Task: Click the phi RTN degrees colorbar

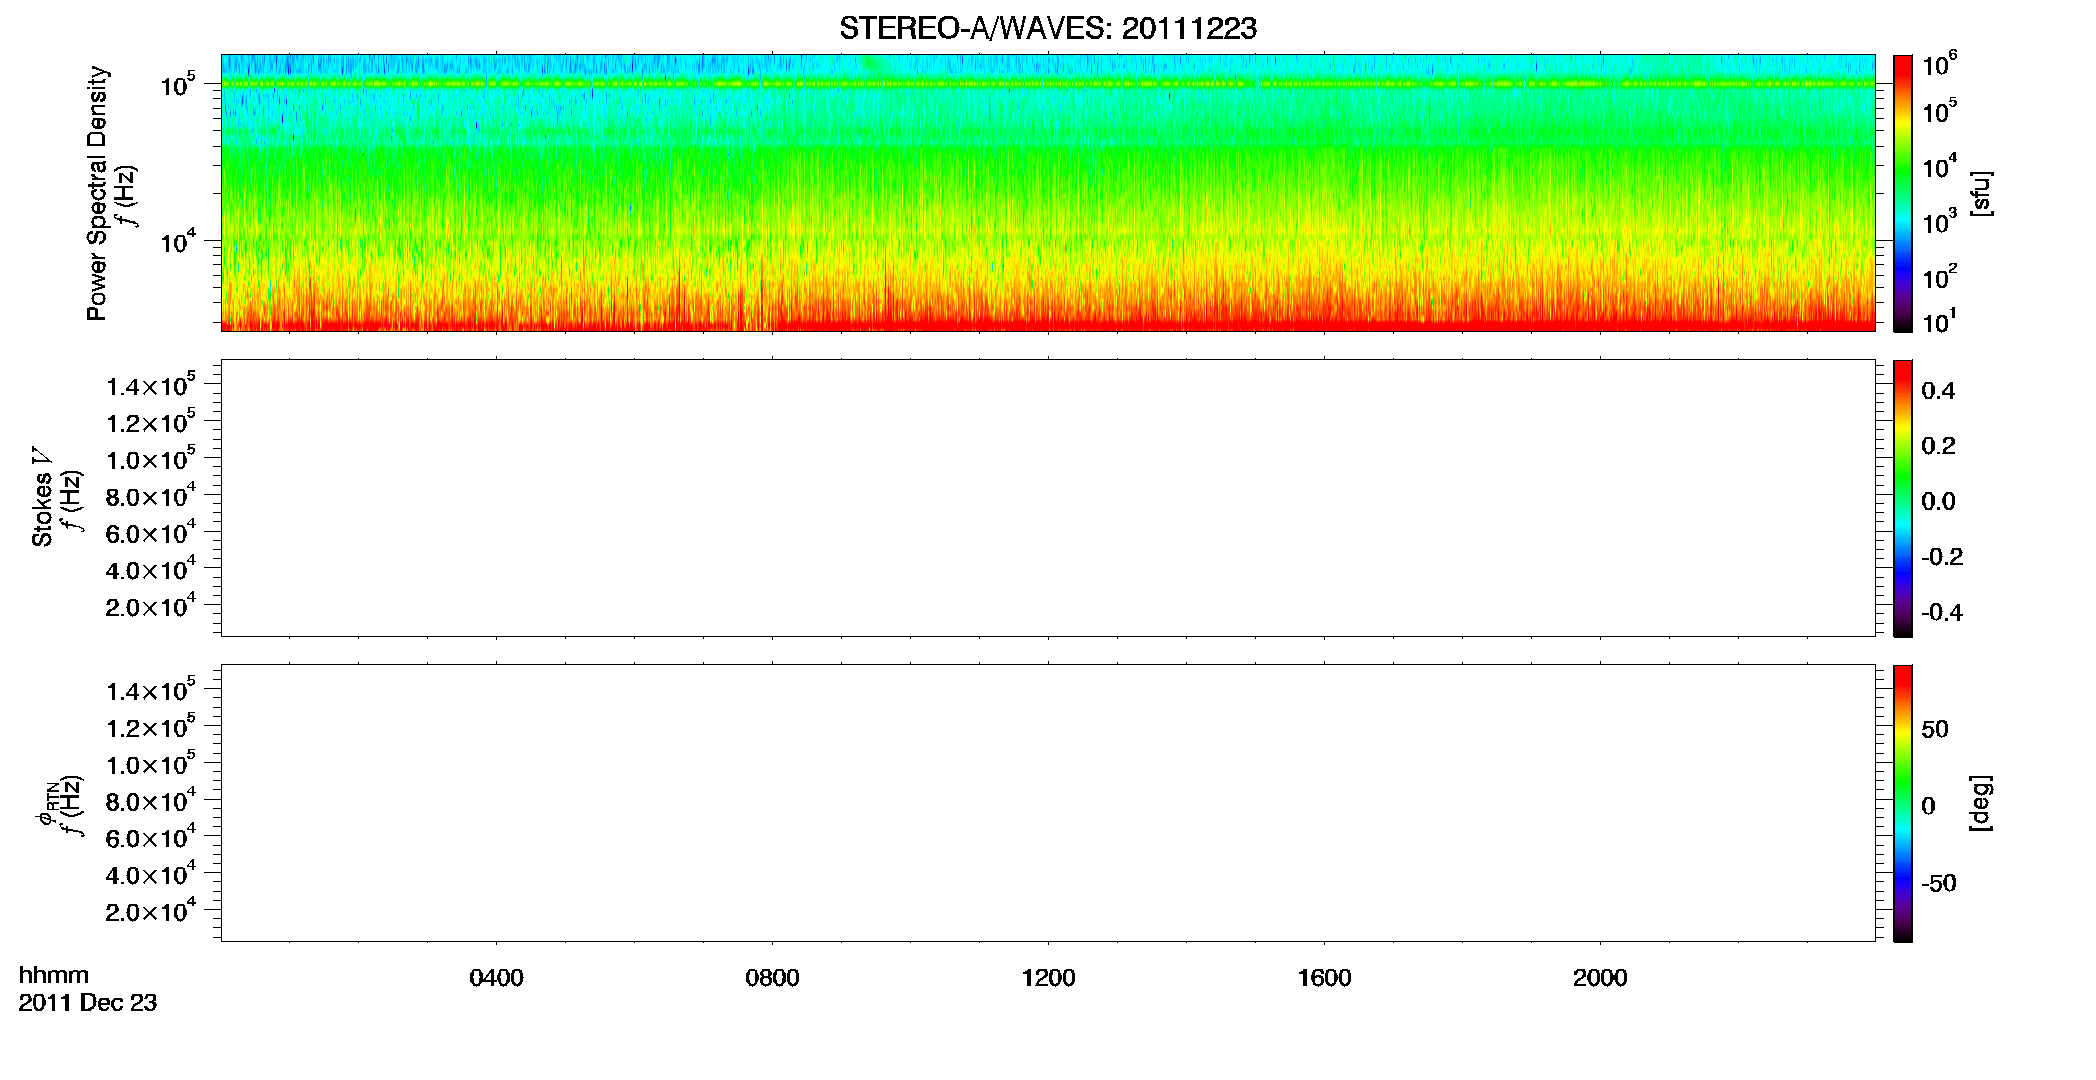Action: tap(1902, 803)
